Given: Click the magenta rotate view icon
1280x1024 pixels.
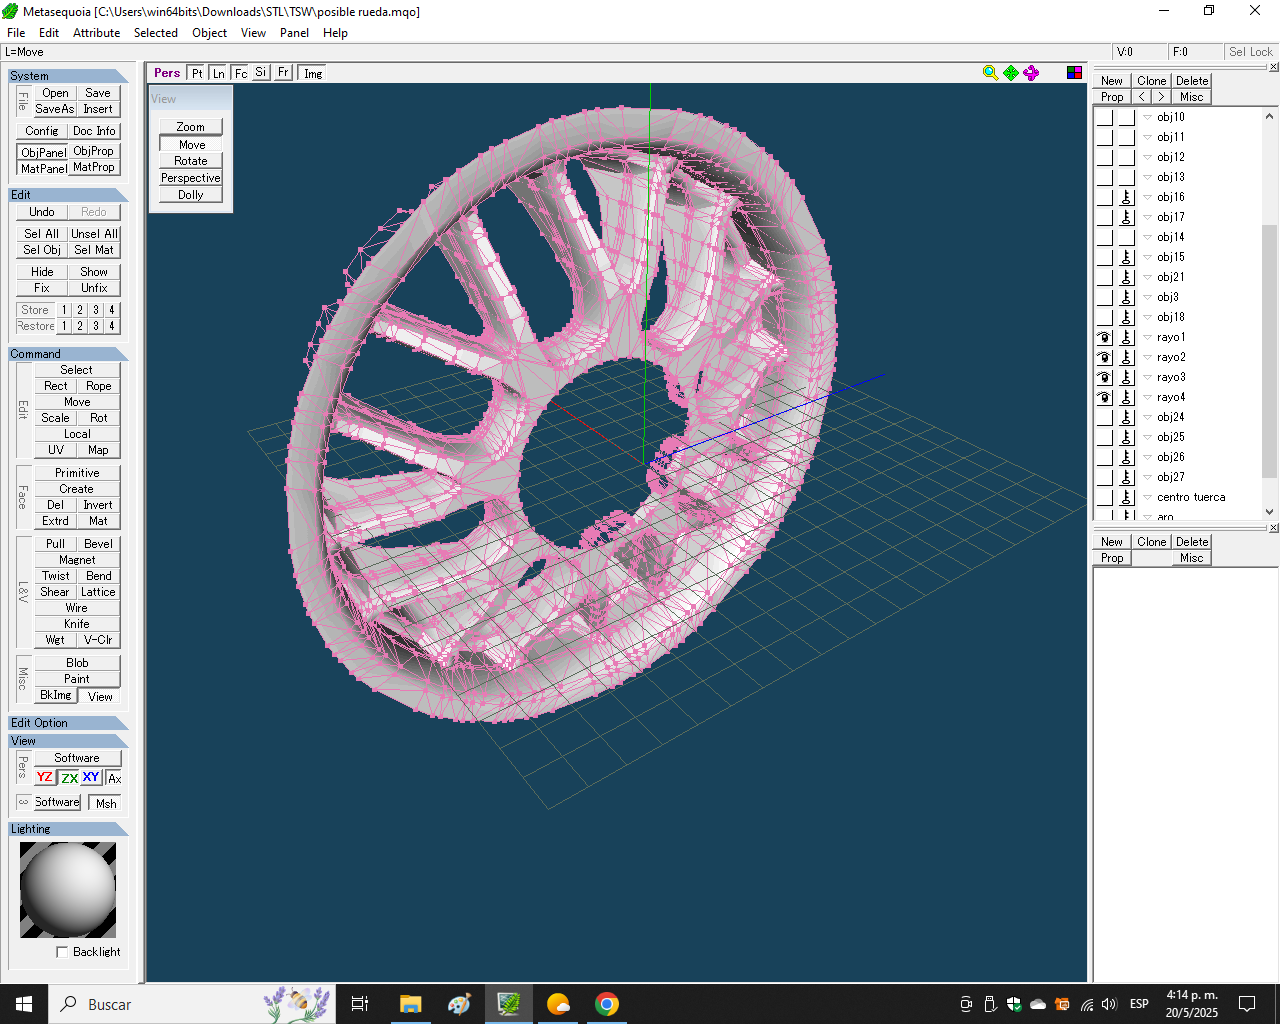Looking at the screenshot, I should pos(1031,73).
